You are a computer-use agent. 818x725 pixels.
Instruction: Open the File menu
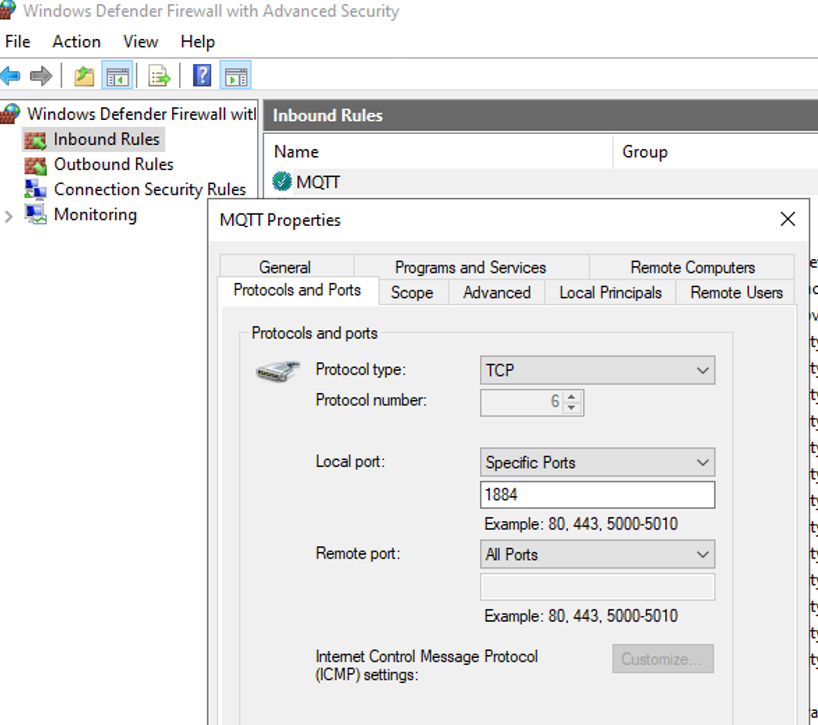[18, 42]
